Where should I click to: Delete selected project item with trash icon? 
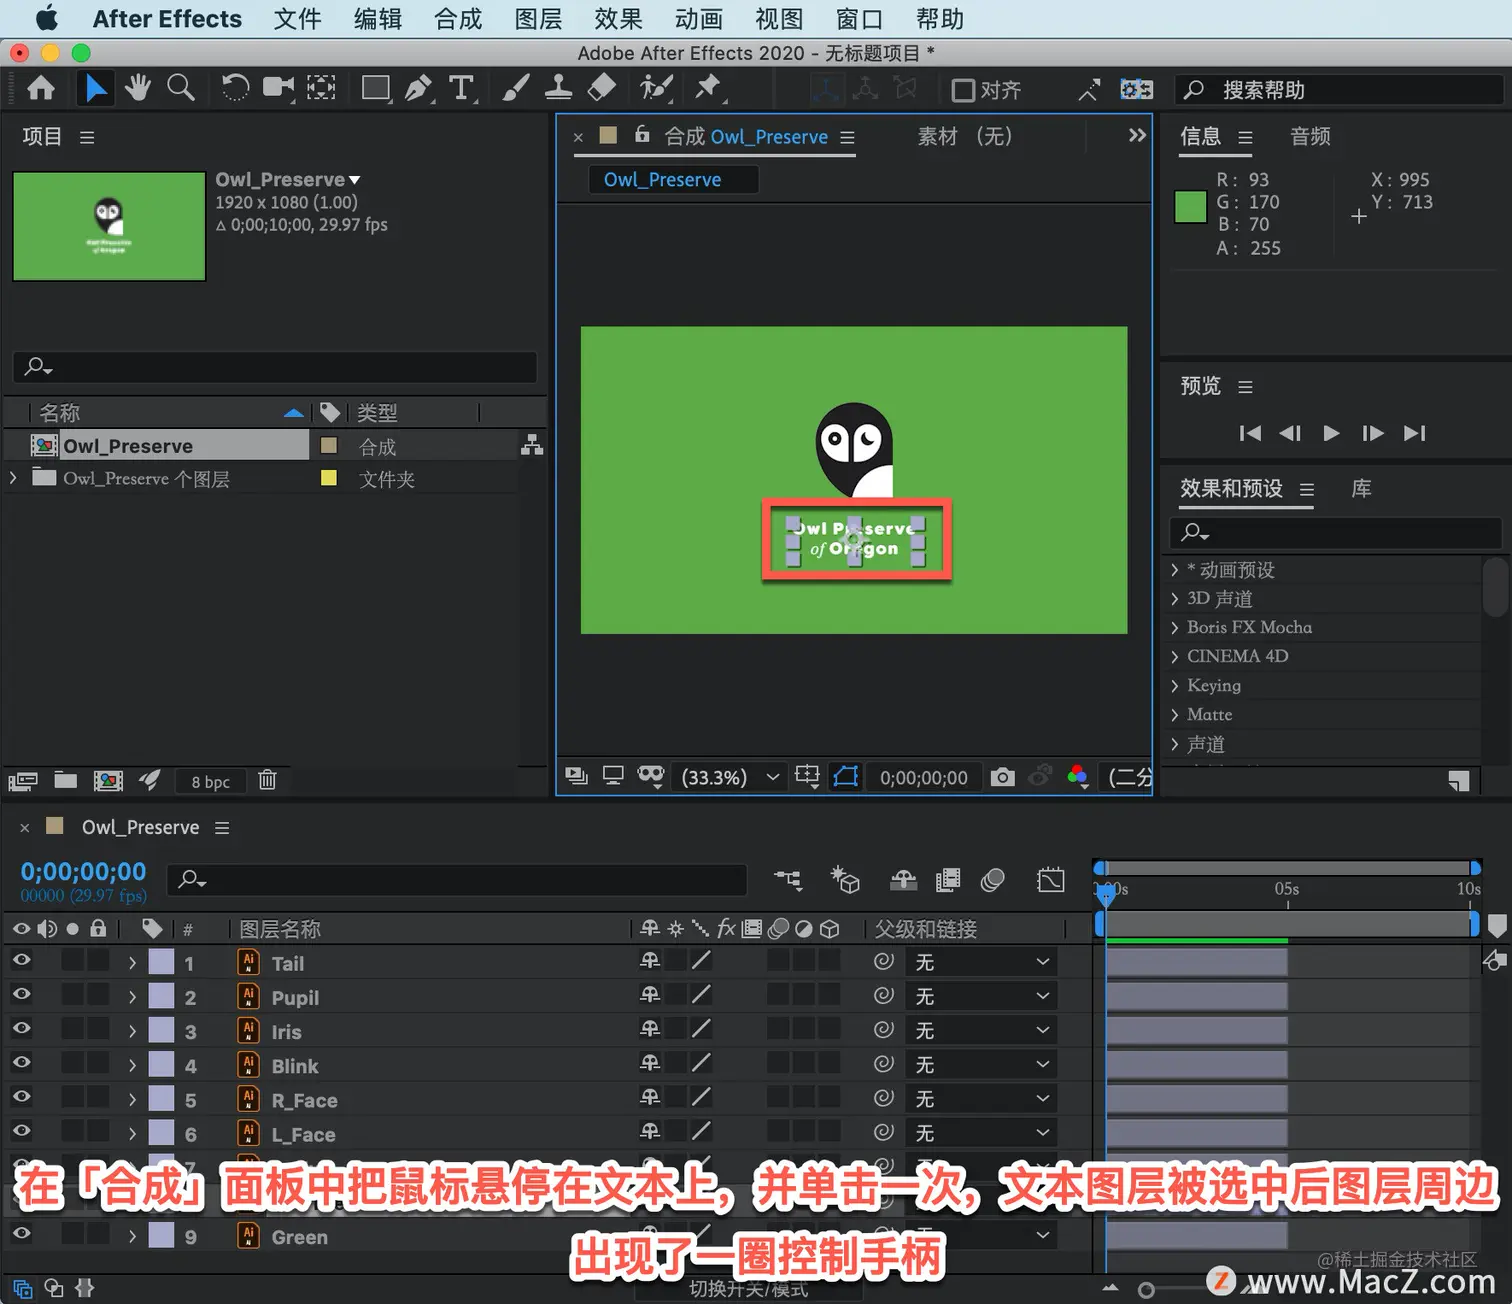coord(267,780)
